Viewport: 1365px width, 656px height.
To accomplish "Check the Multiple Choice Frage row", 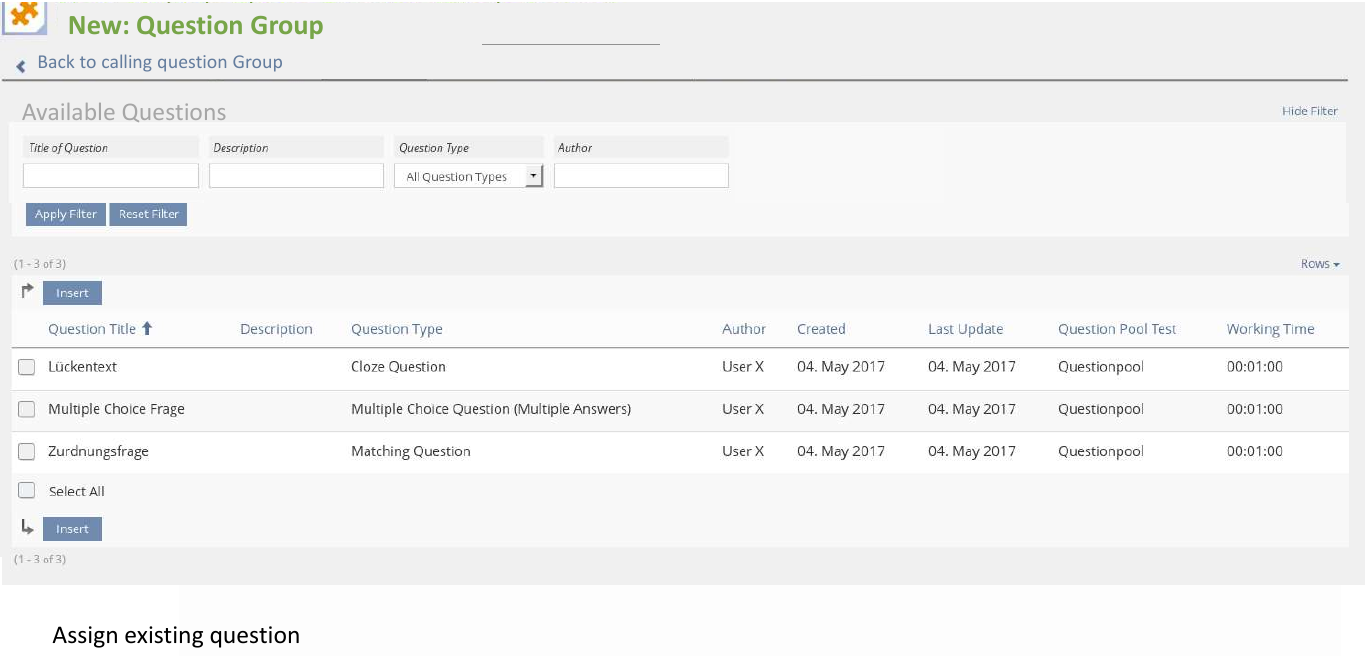I will click(27, 409).
